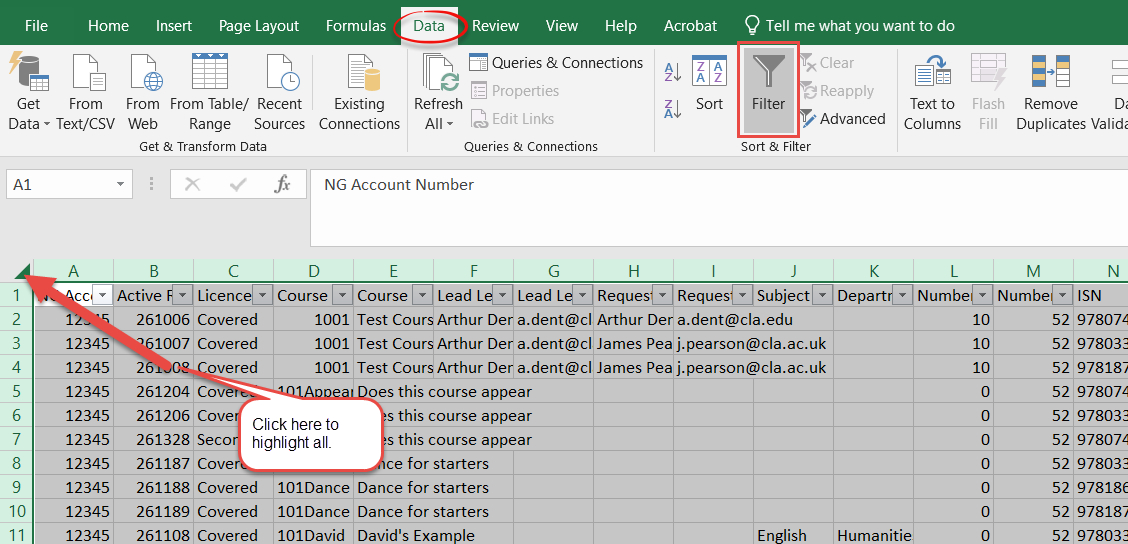Click Text to Columns icon
The height and width of the screenshot is (544, 1128).
tap(932, 92)
